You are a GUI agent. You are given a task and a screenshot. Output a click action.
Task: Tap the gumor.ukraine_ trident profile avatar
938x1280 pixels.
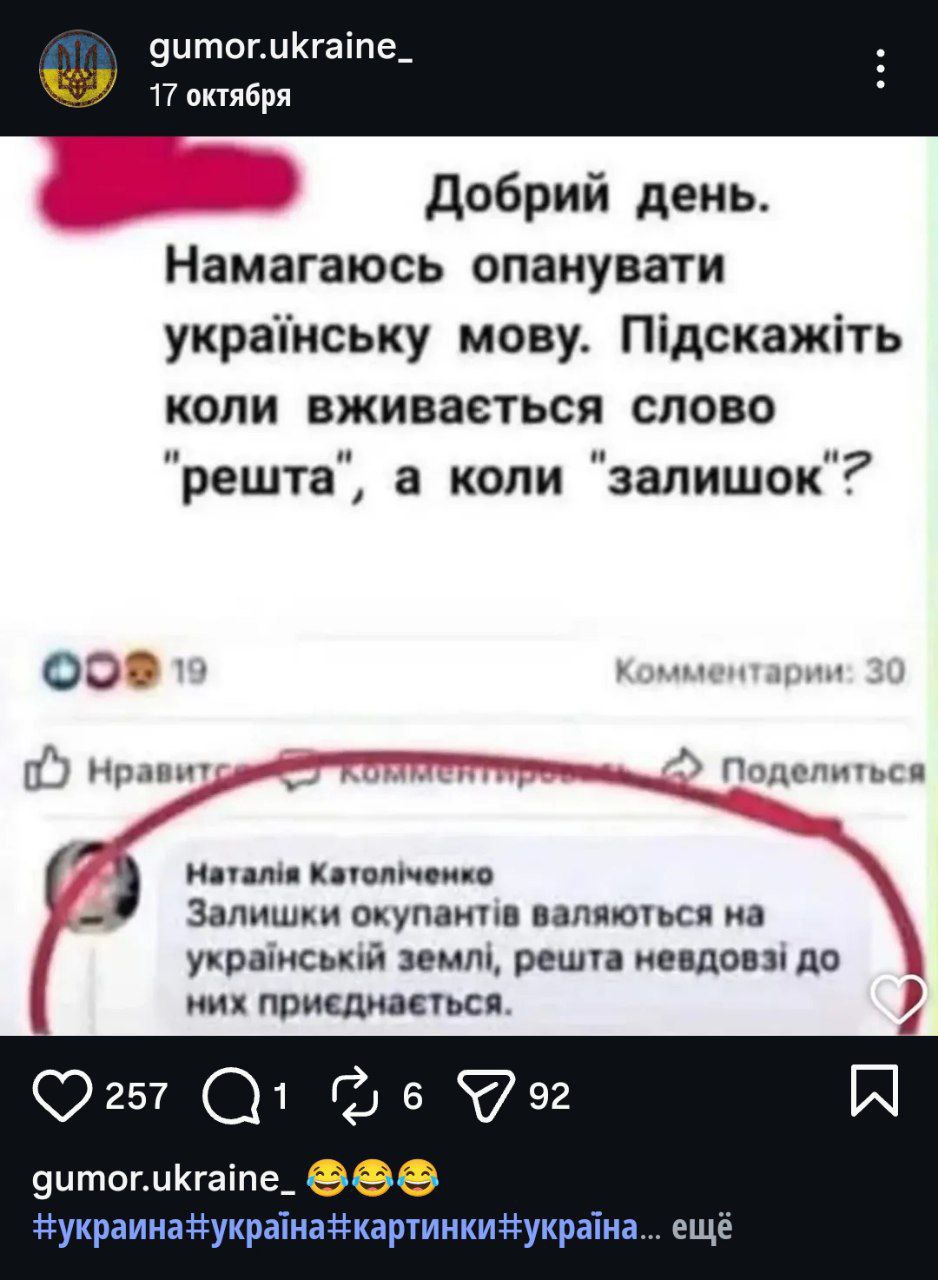(78, 68)
